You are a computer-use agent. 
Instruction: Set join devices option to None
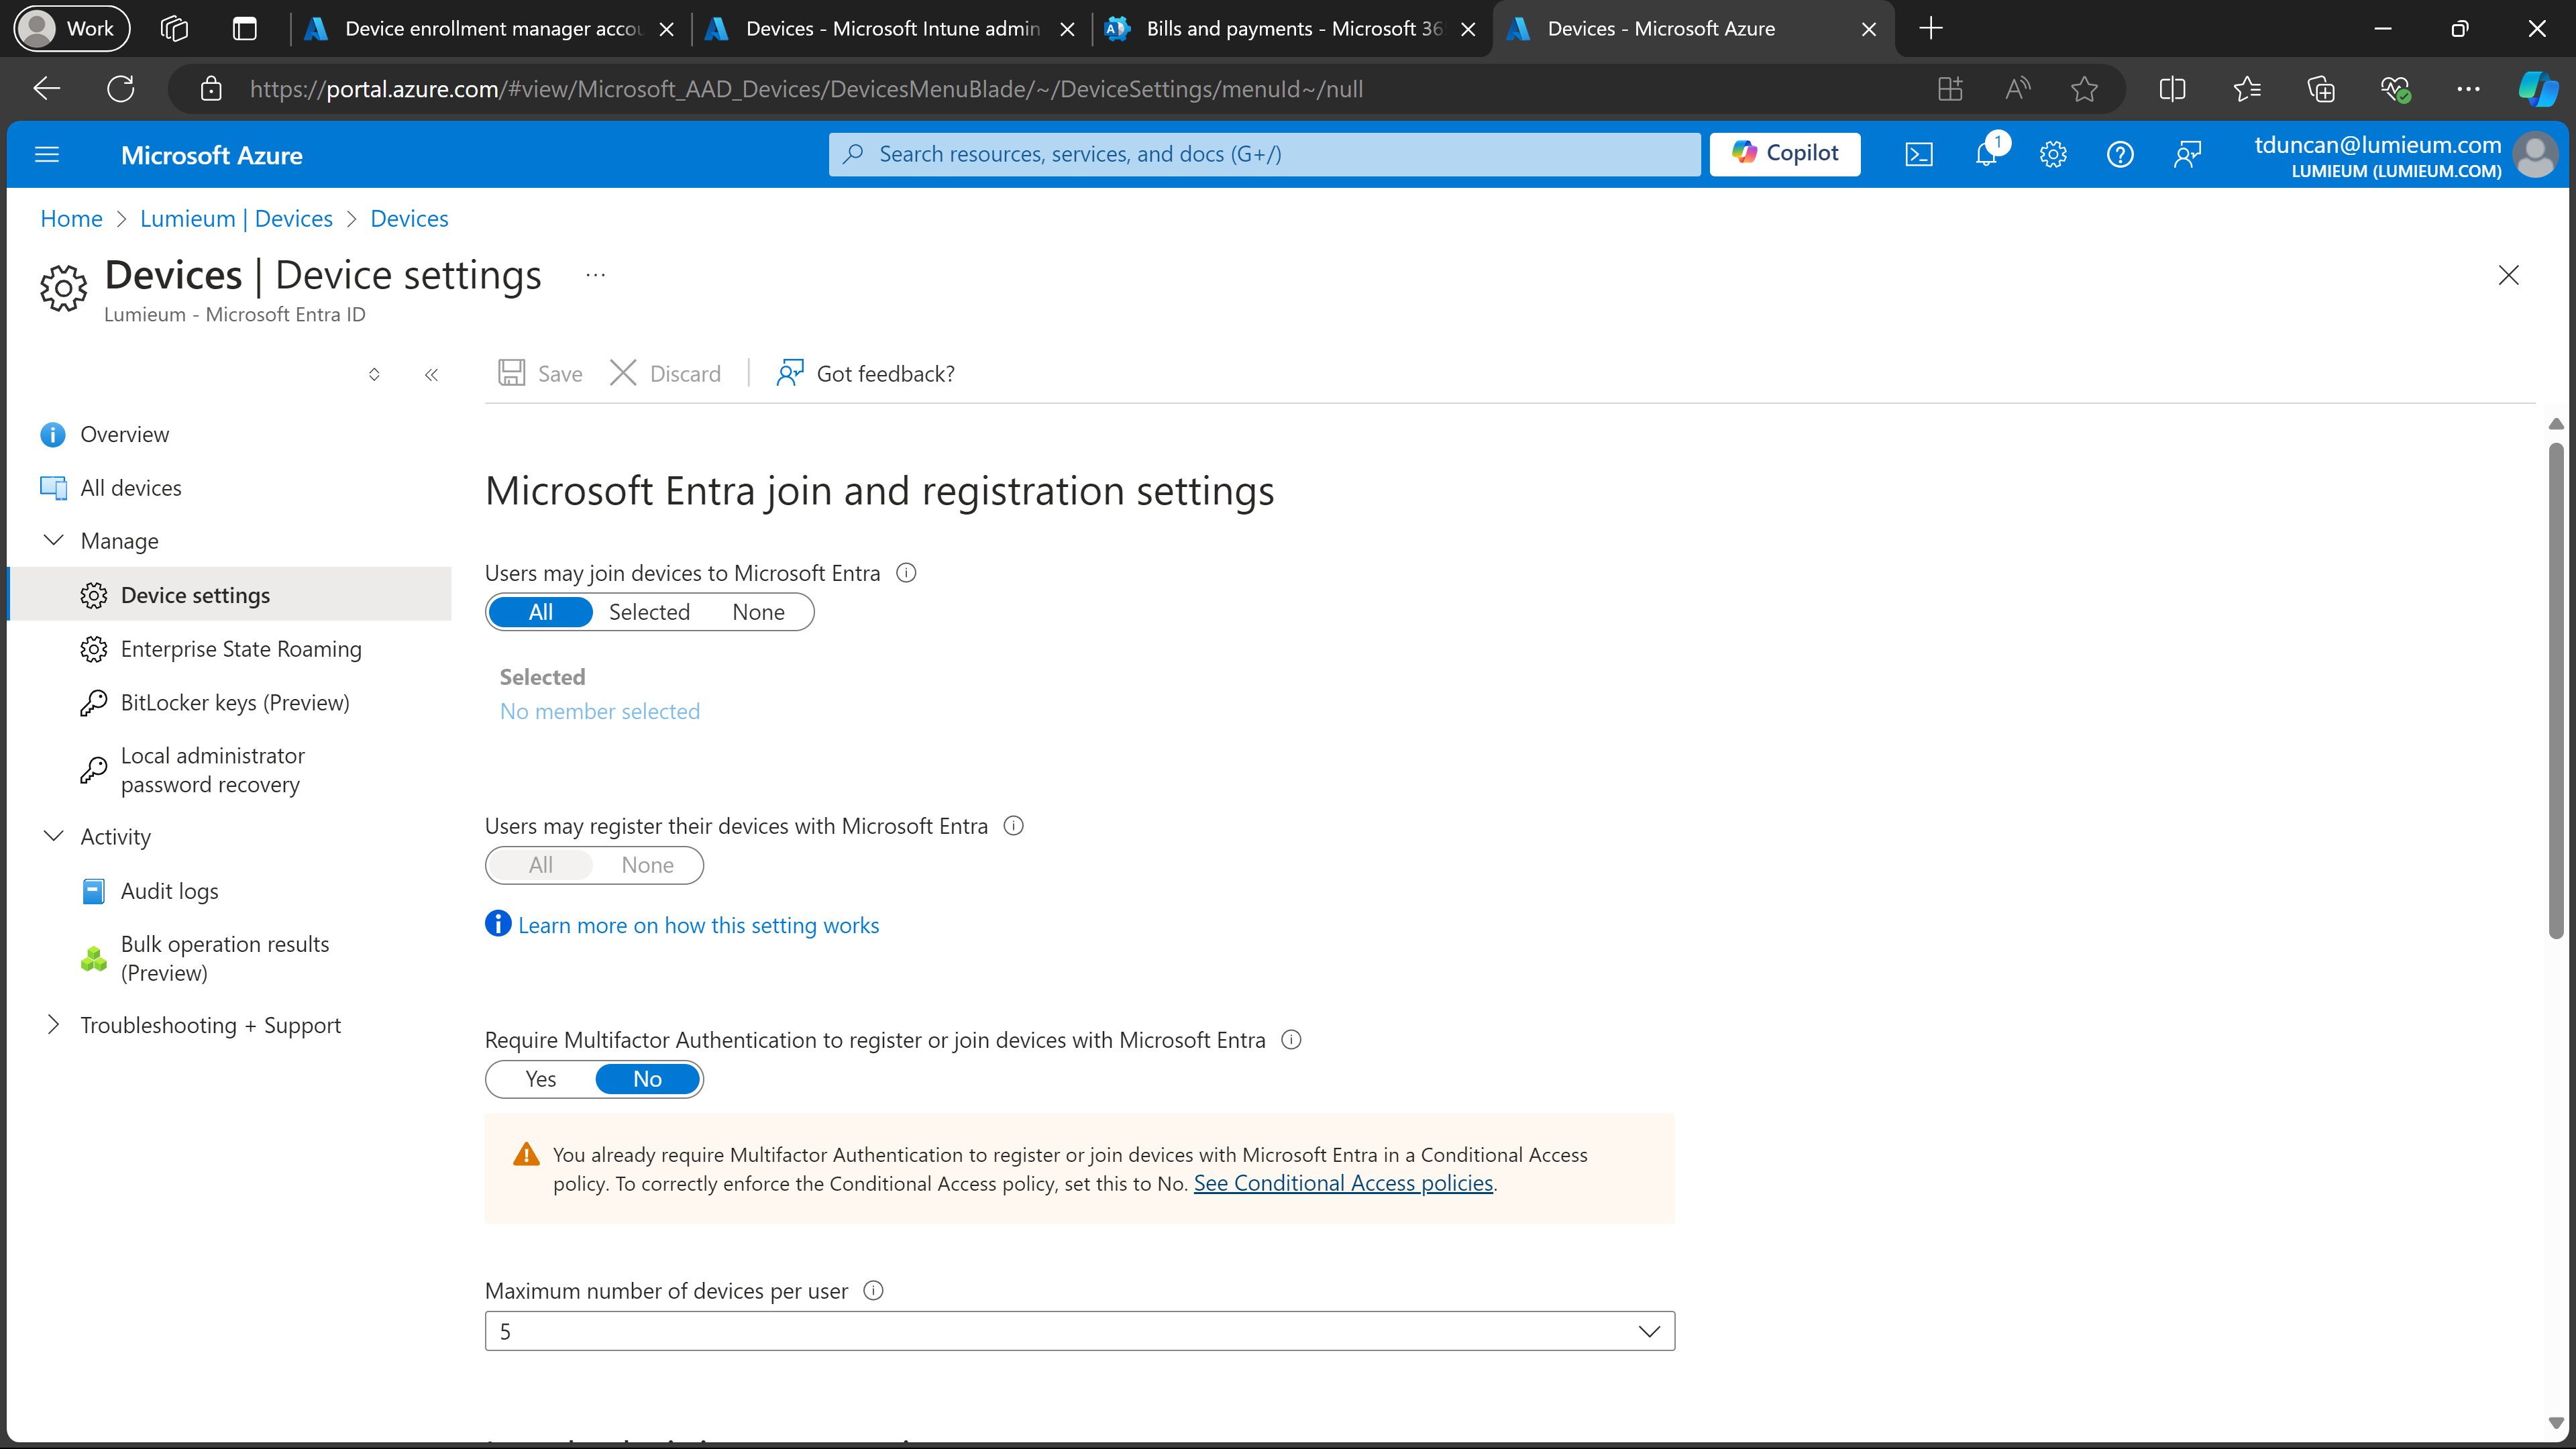758,612
